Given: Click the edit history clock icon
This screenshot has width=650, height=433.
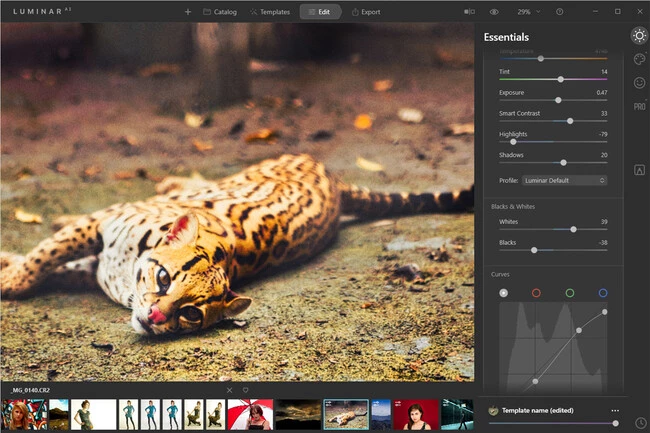Looking at the screenshot, I should point(639,423).
